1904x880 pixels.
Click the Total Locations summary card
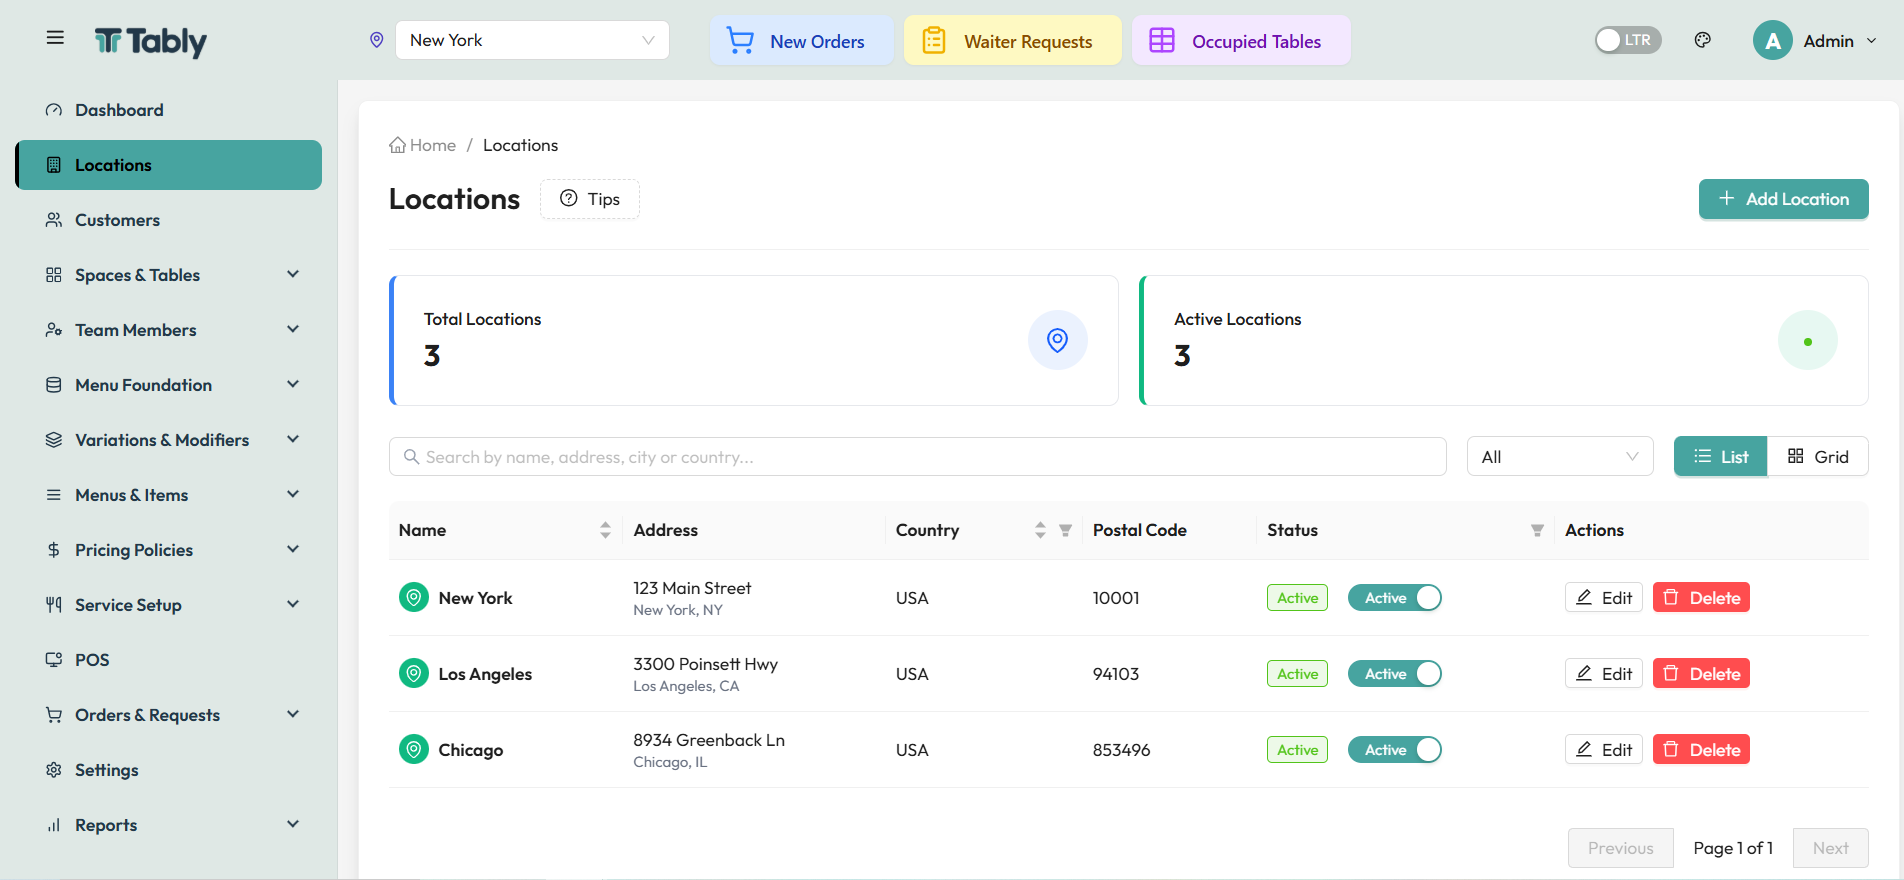(753, 341)
